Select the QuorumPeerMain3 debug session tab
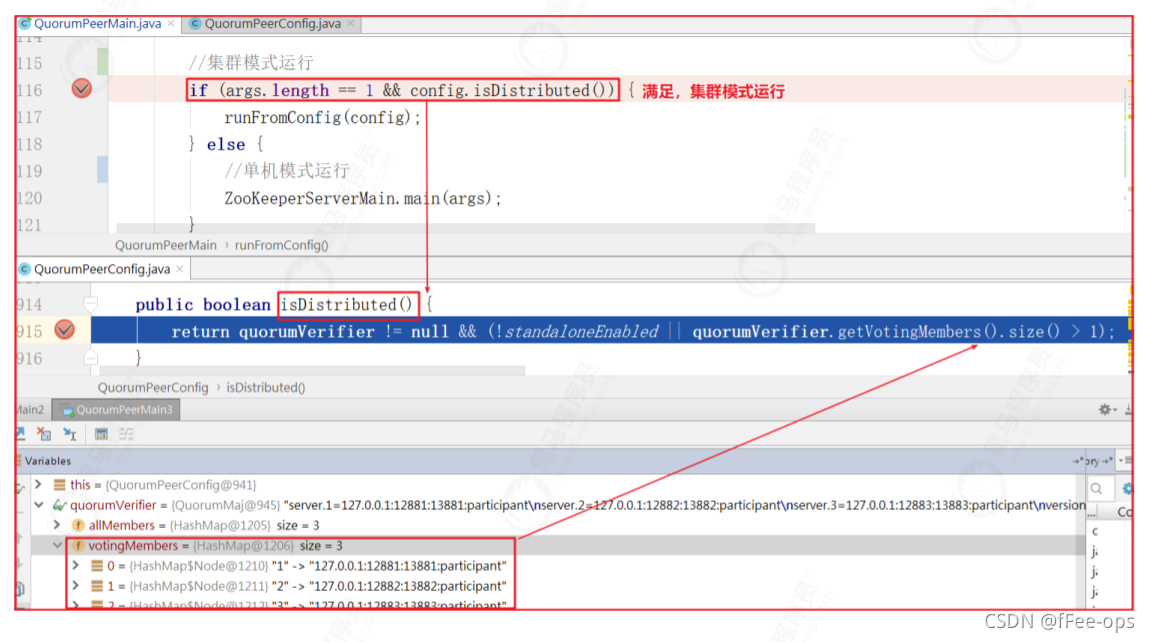This screenshot has height=642, width=1150. click(117, 409)
